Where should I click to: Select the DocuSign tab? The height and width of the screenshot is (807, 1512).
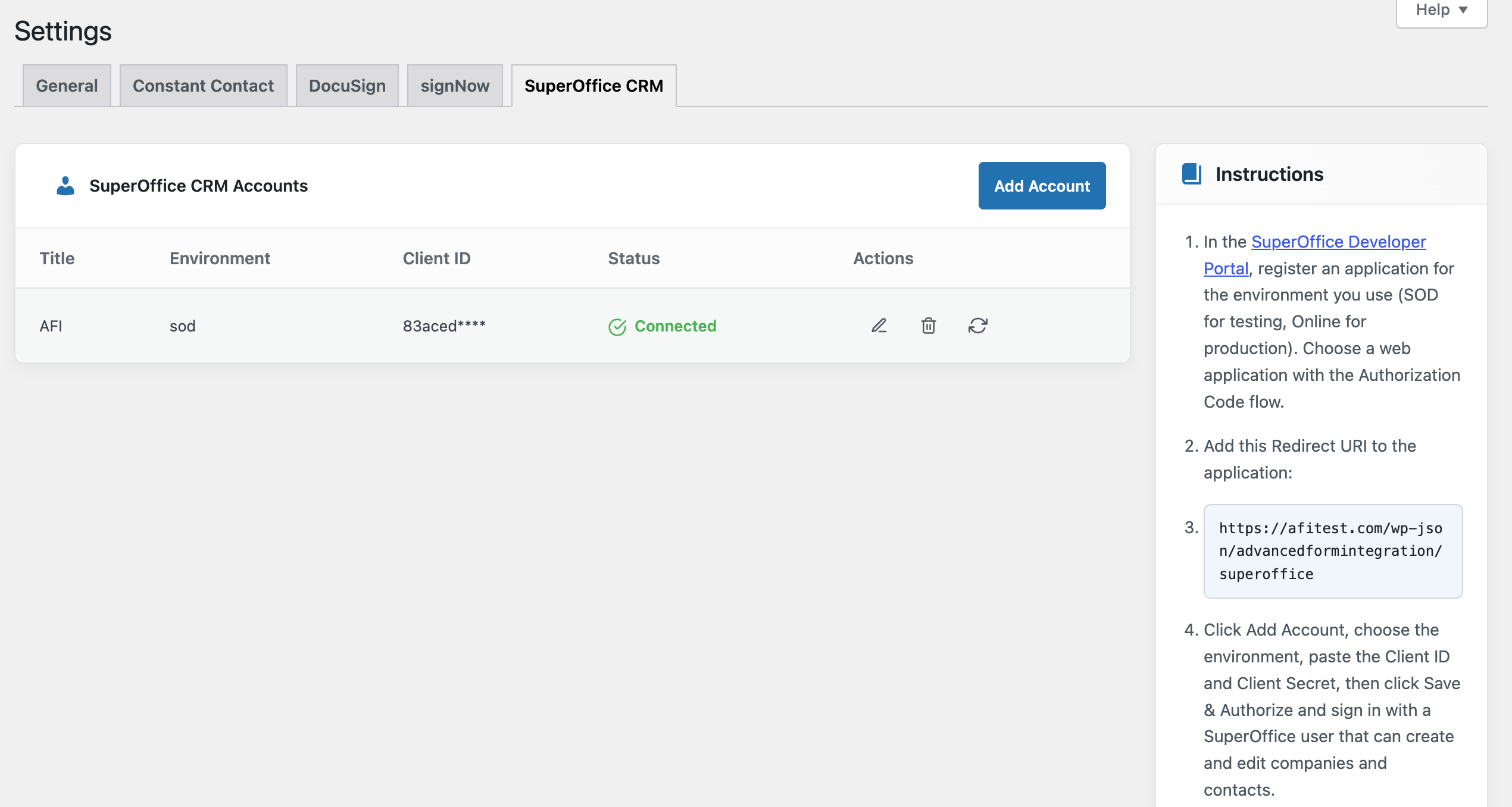347,86
